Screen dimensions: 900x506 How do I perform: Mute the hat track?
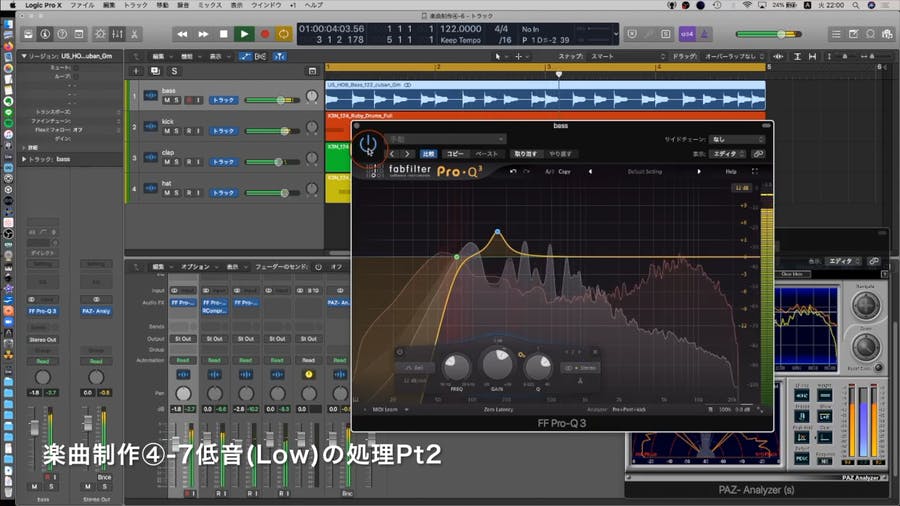coord(168,193)
